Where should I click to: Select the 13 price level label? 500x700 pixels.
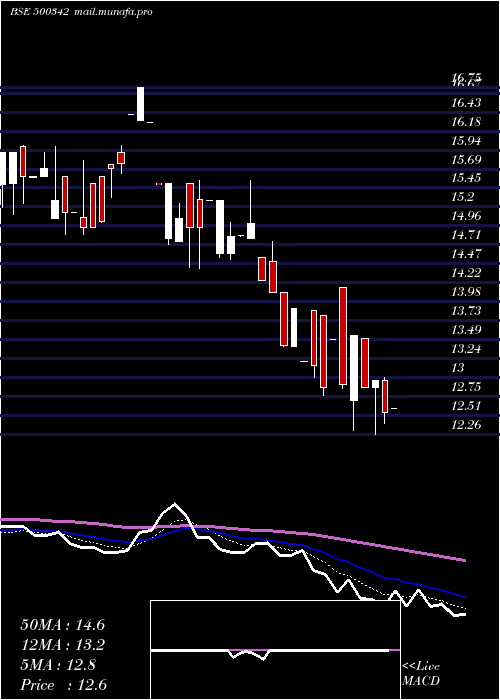pos(458,368)
